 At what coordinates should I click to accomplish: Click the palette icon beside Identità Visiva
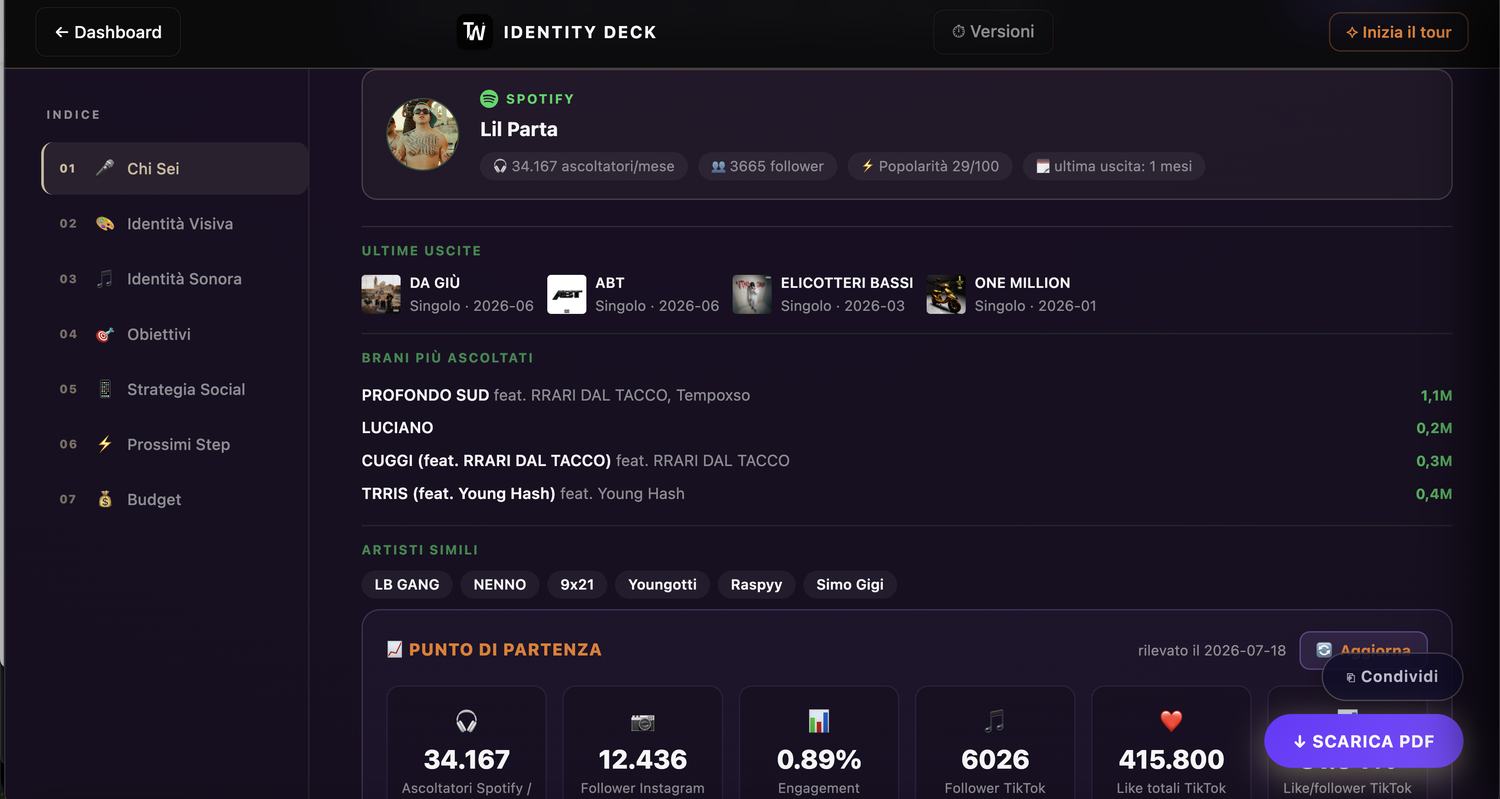pyautogui.click(x=105, y=223)
